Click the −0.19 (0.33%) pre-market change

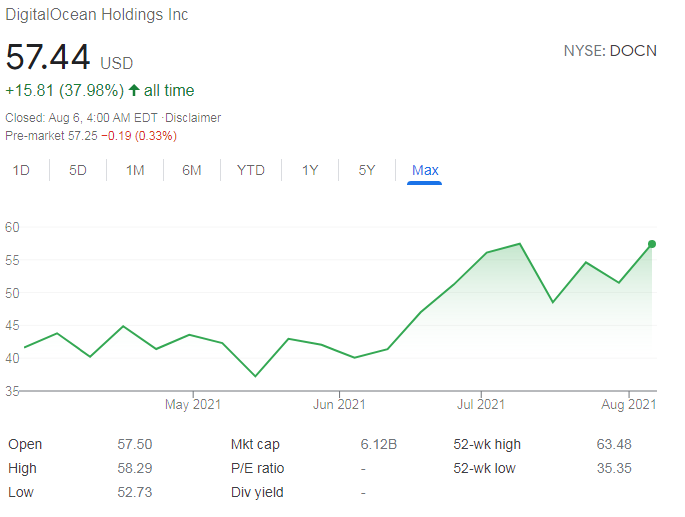click(x=139, y=136)
